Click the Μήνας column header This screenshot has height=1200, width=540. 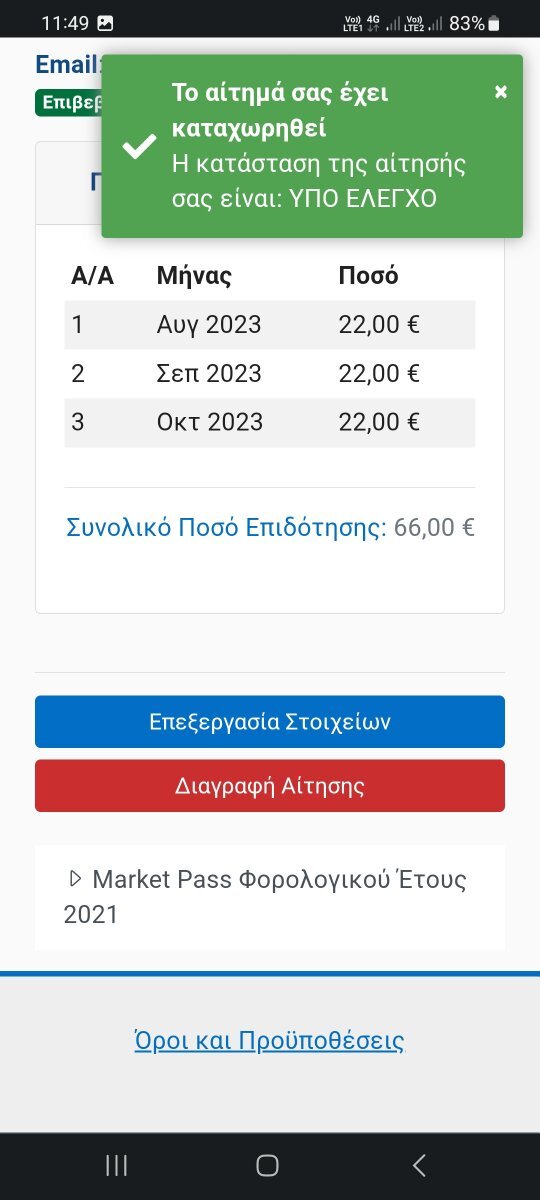194,276
